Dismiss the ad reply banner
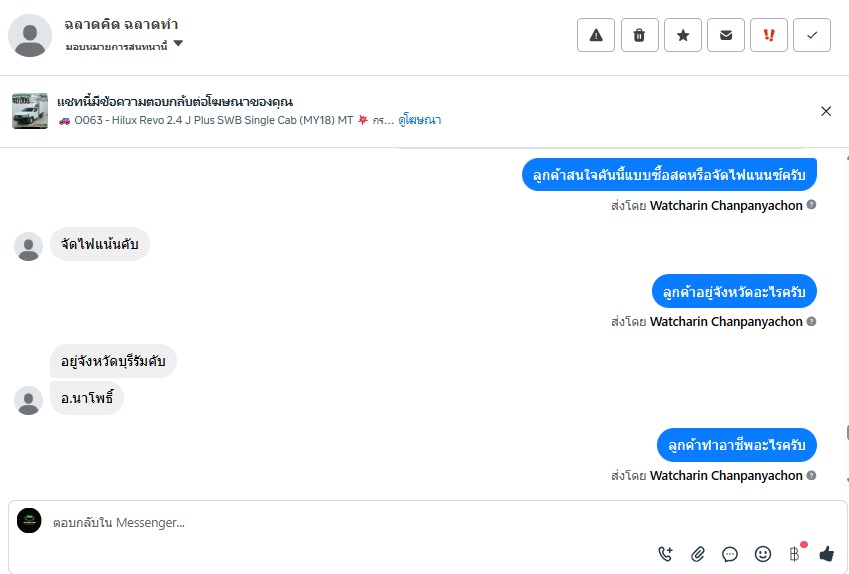849x574 pixels. 826,111
